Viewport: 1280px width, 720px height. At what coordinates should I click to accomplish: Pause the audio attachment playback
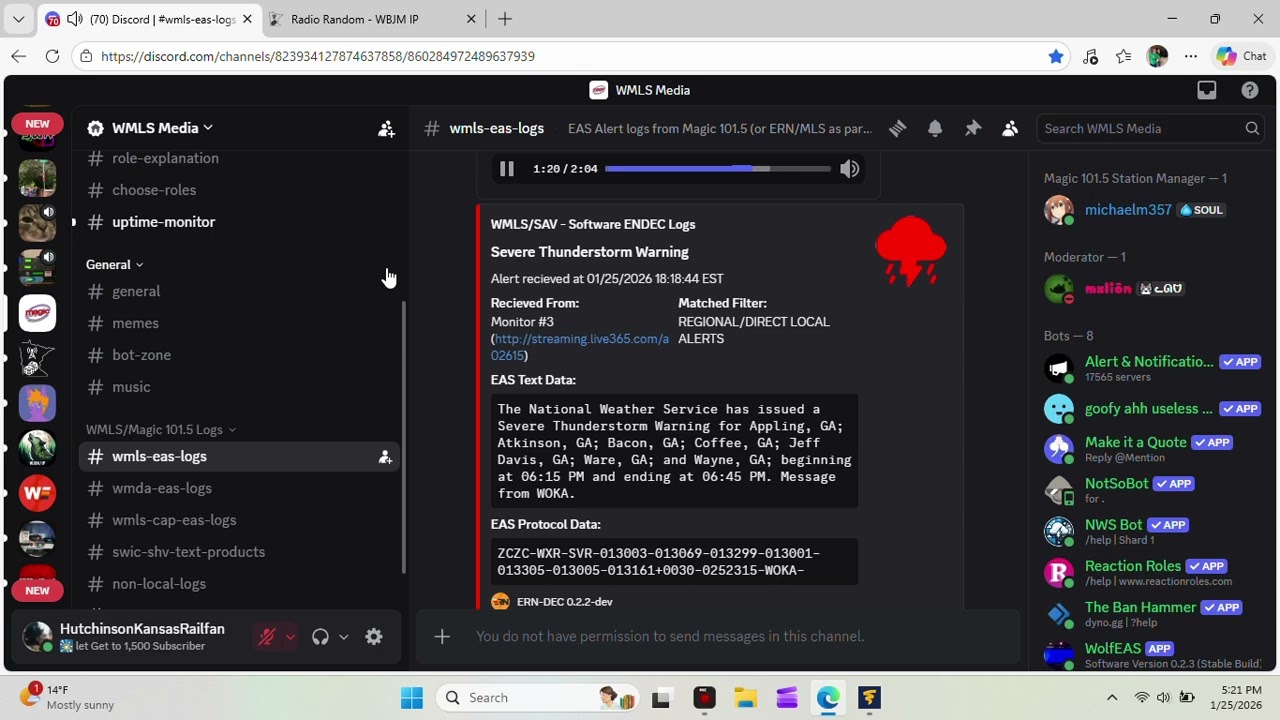(x=506, y=169)
